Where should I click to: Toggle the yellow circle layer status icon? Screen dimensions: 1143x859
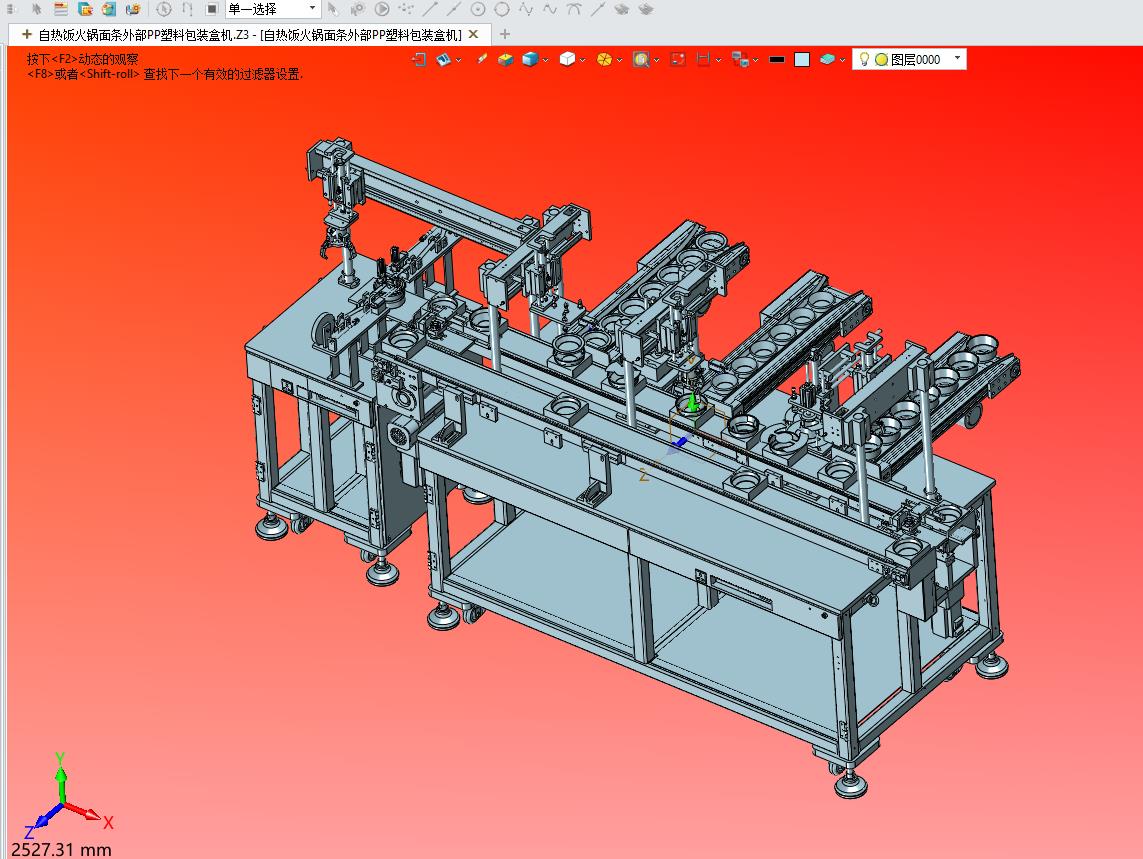point(881,59)
